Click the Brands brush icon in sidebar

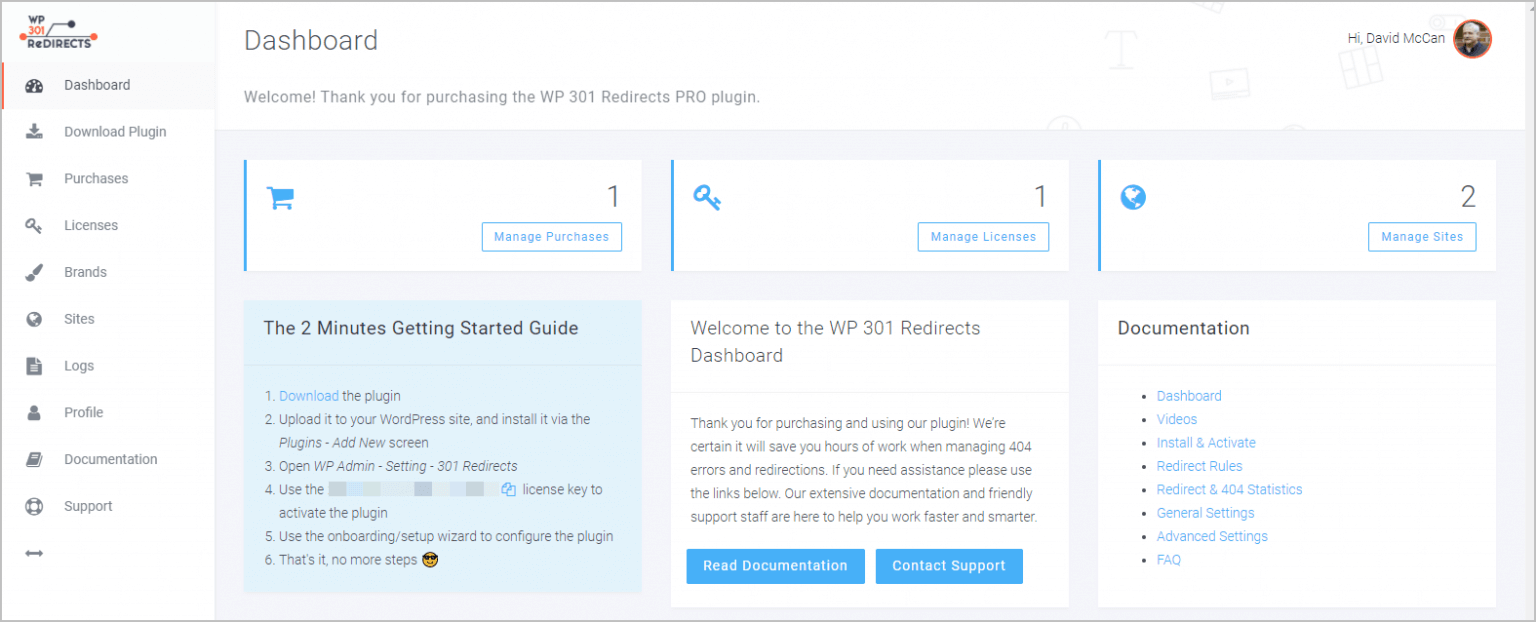pos(33,271)
